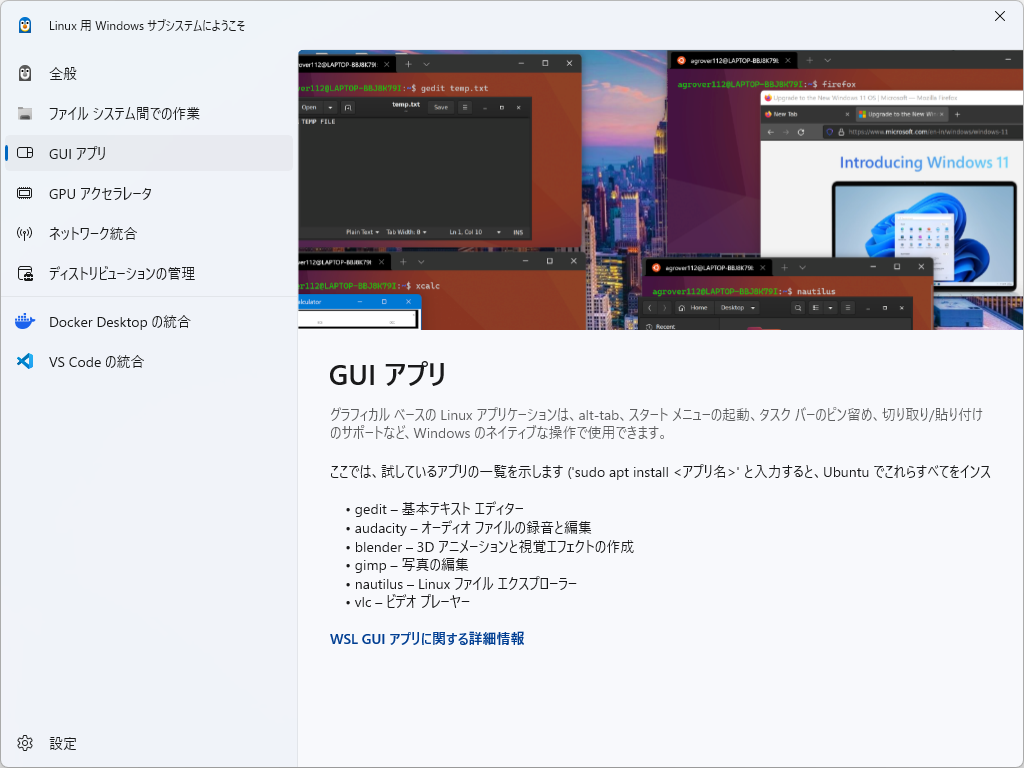Switch to the 全般 section
Viewport: 1024px width, 768px height.
coord(64,73)
